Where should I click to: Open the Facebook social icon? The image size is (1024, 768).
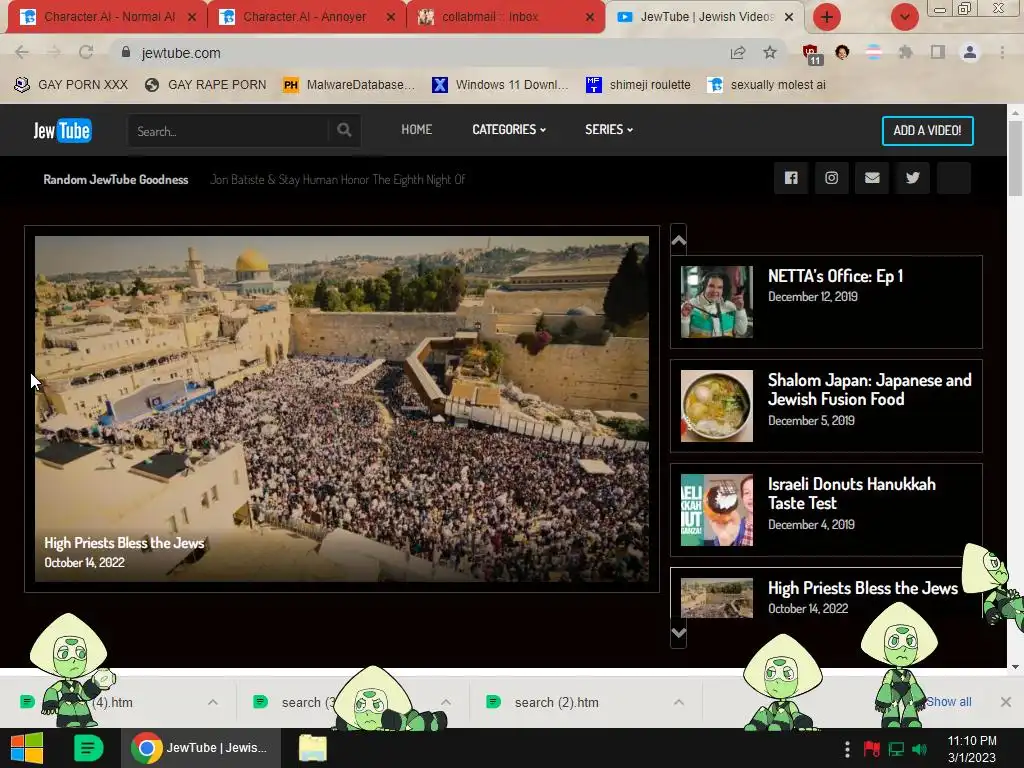[791, 178]
